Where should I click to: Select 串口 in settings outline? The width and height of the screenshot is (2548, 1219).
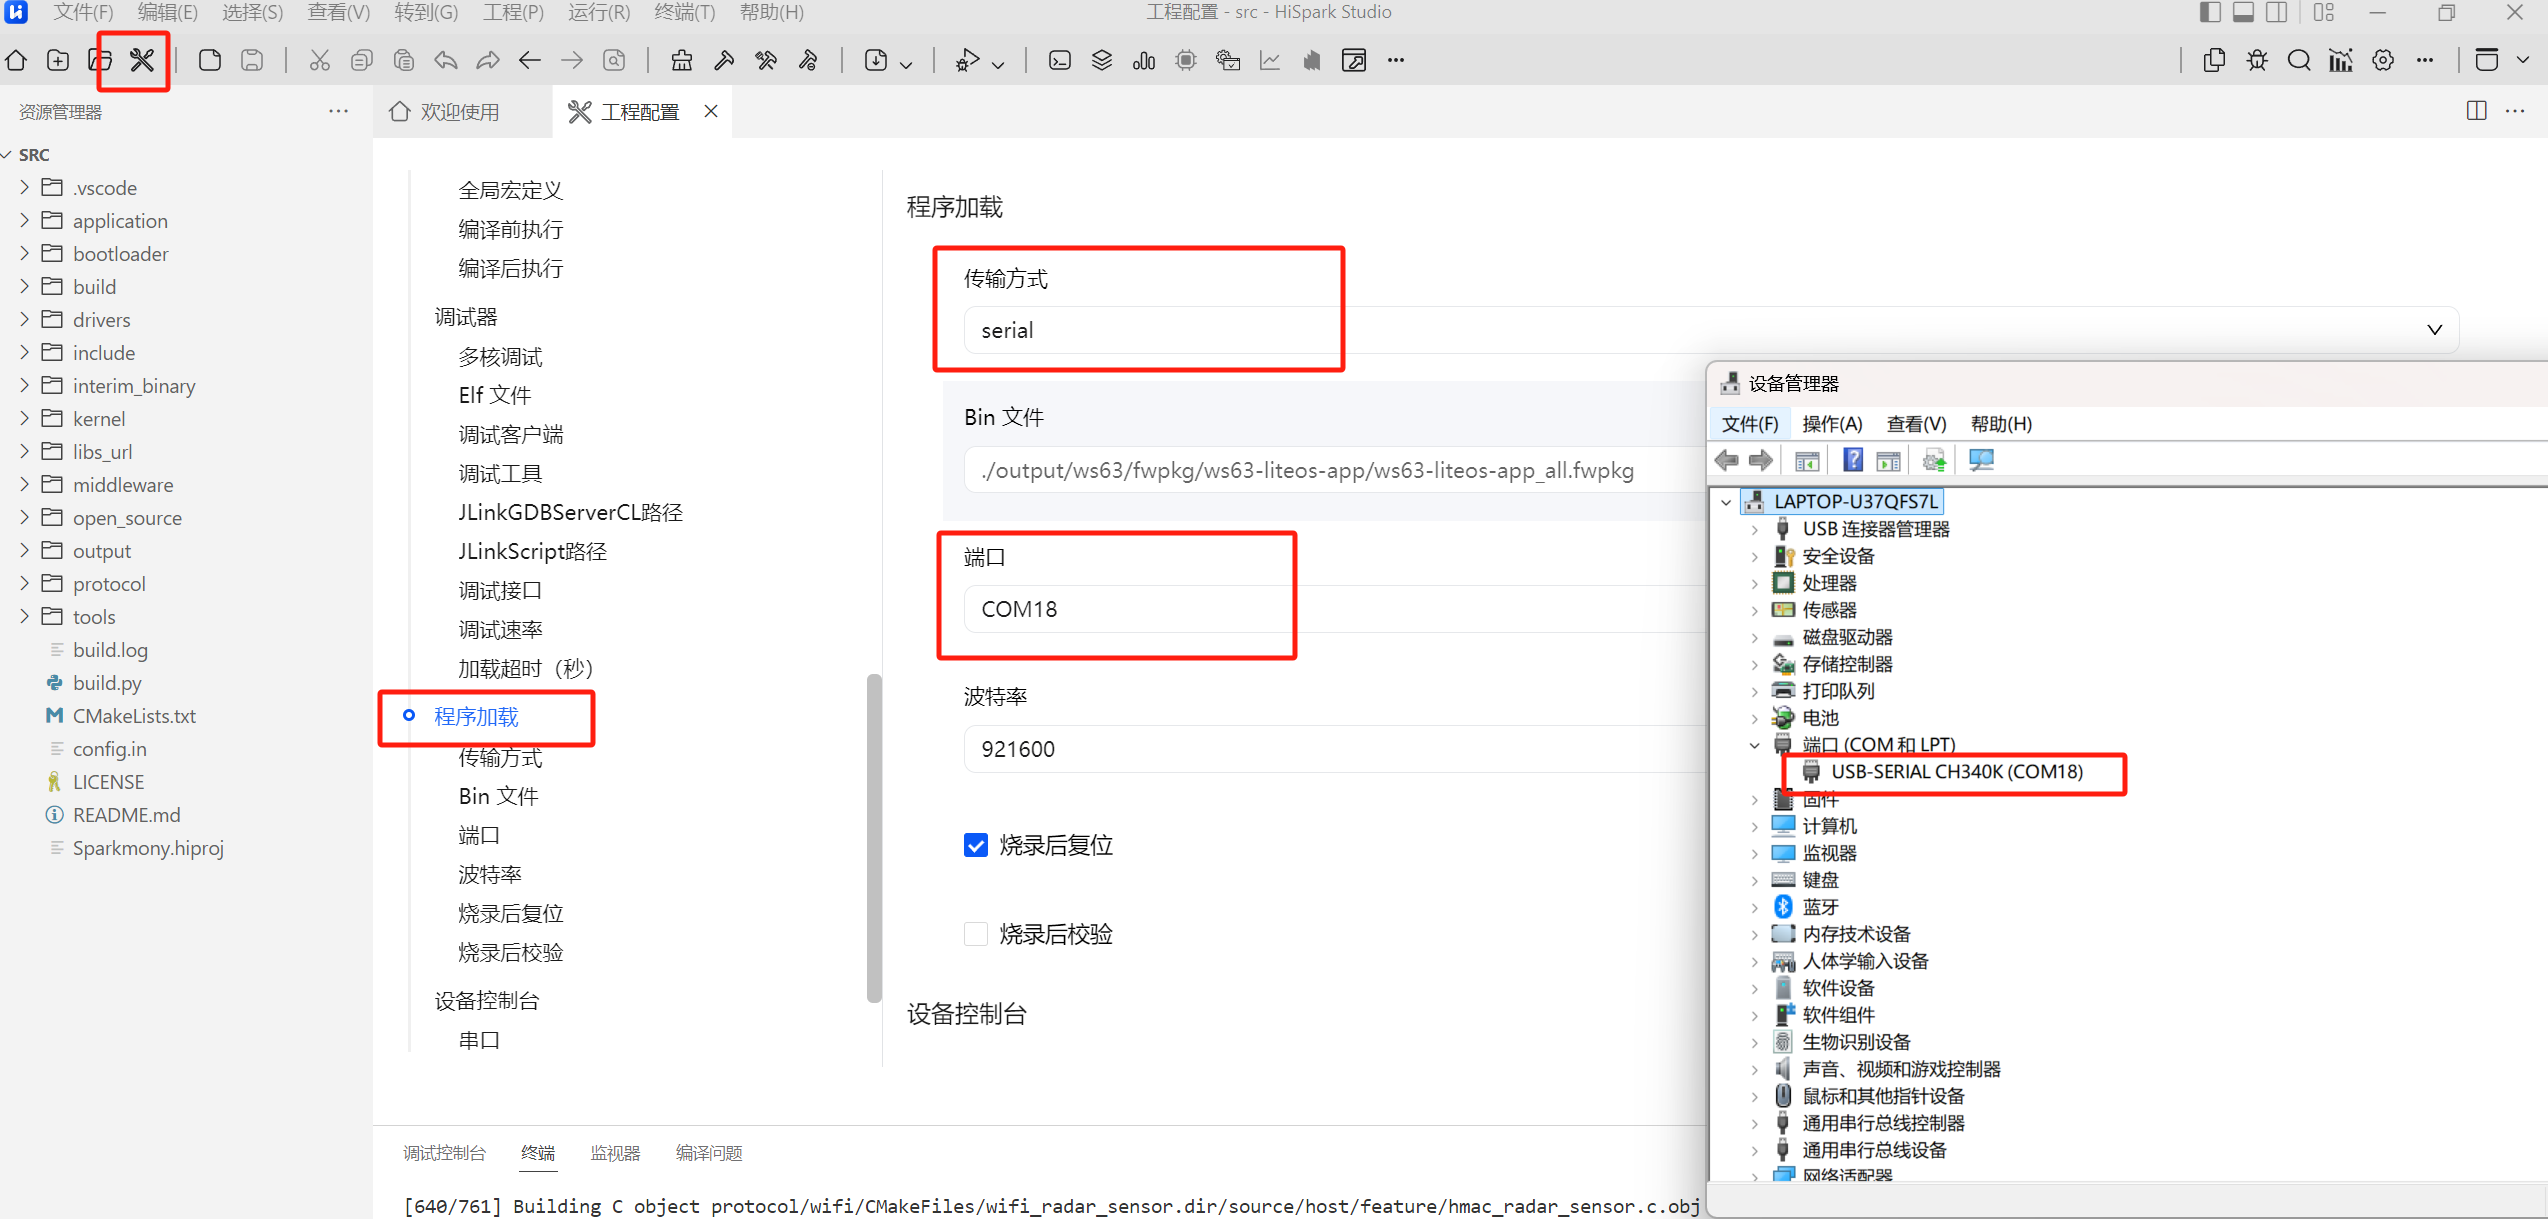click(479, 1040)
